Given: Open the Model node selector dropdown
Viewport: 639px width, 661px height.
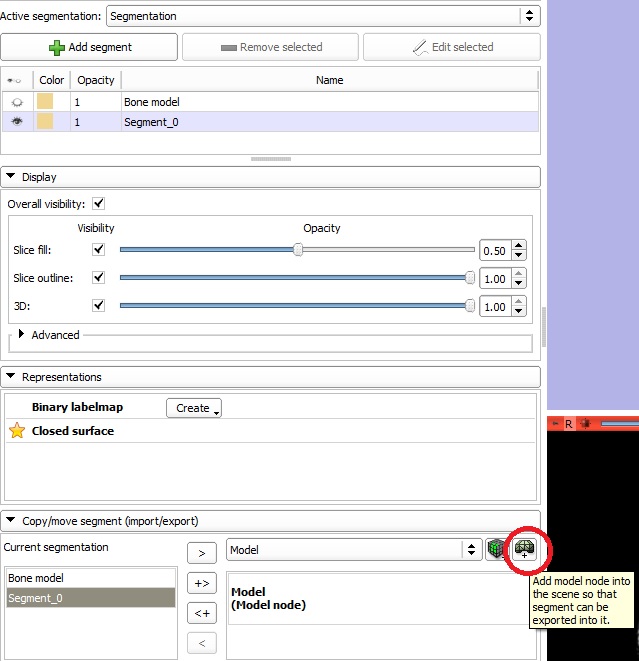Looking at the screenshot, I should (354, 549).
